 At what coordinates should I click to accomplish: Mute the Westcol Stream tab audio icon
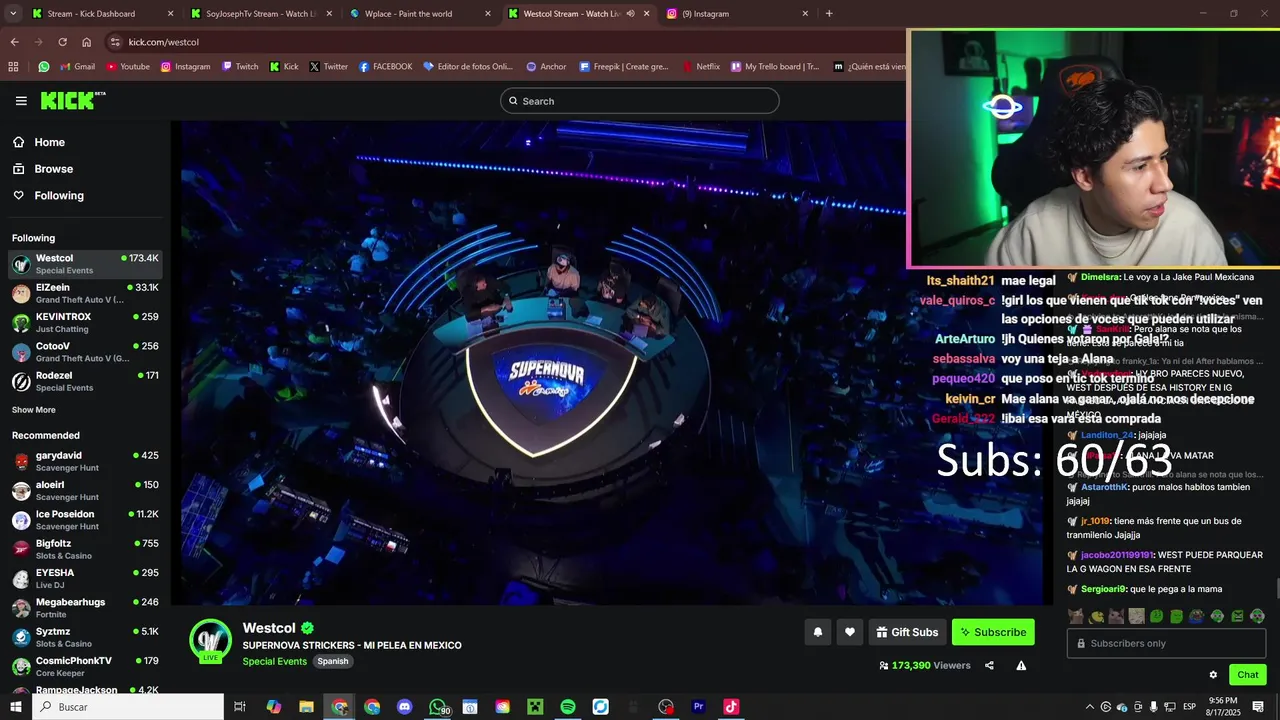(630, 14)
